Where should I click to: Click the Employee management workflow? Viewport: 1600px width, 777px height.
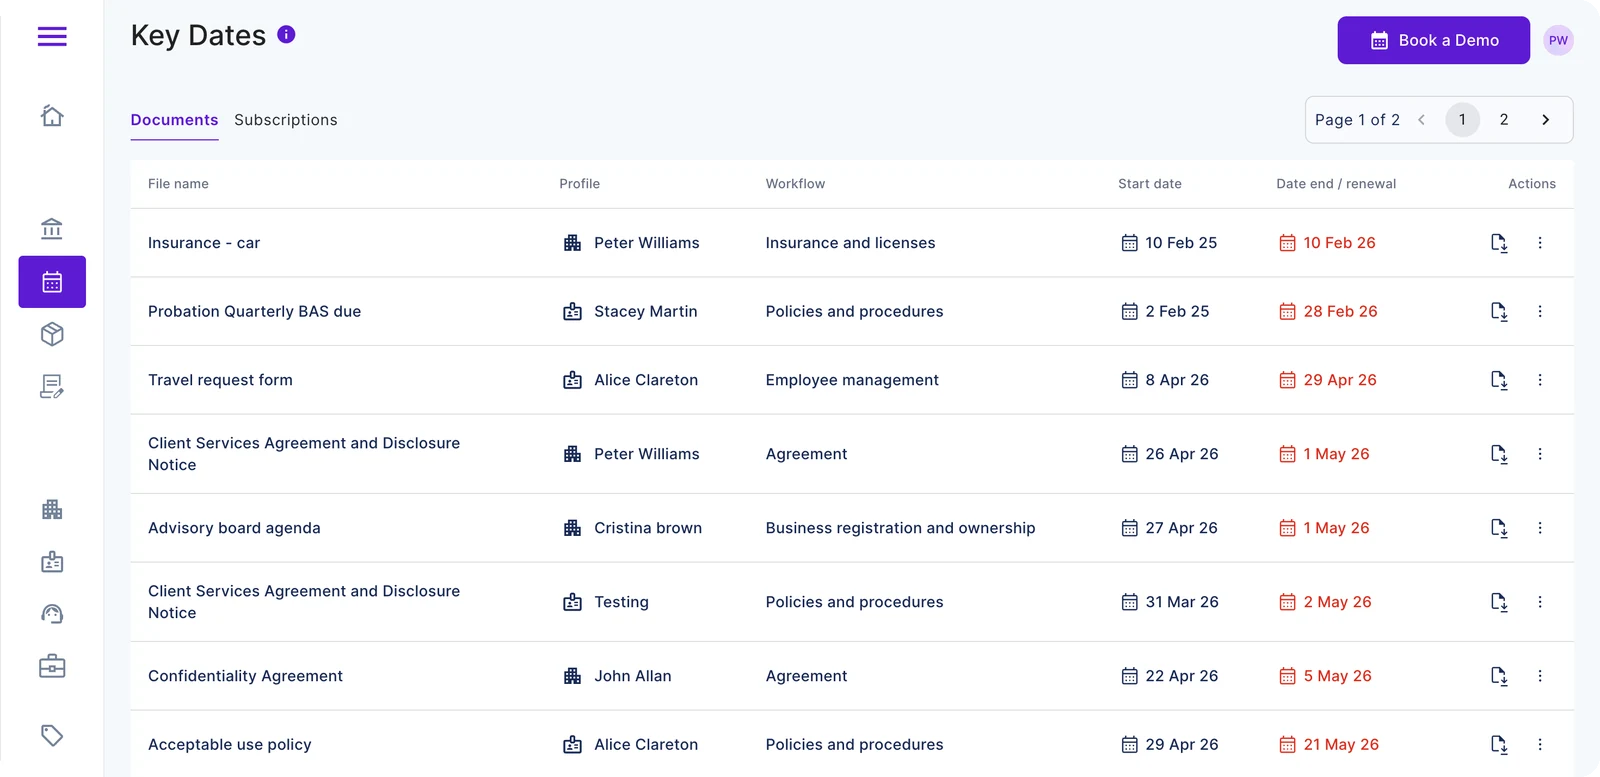pyautogui.click(x=852, y=380)
